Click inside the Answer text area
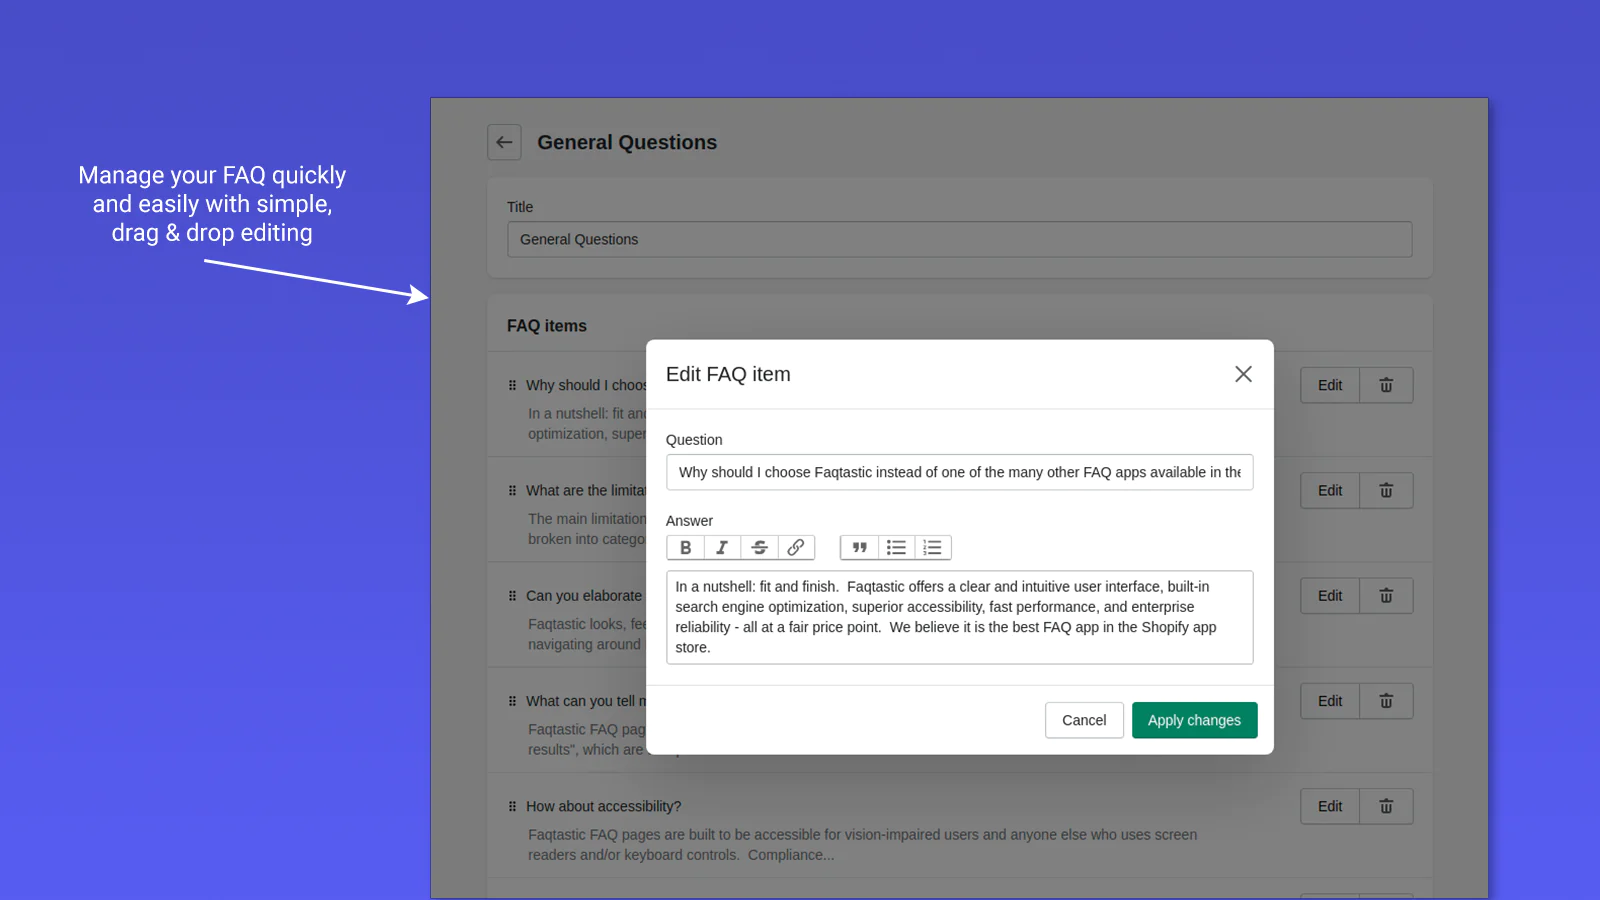 [x=959, y=617]
